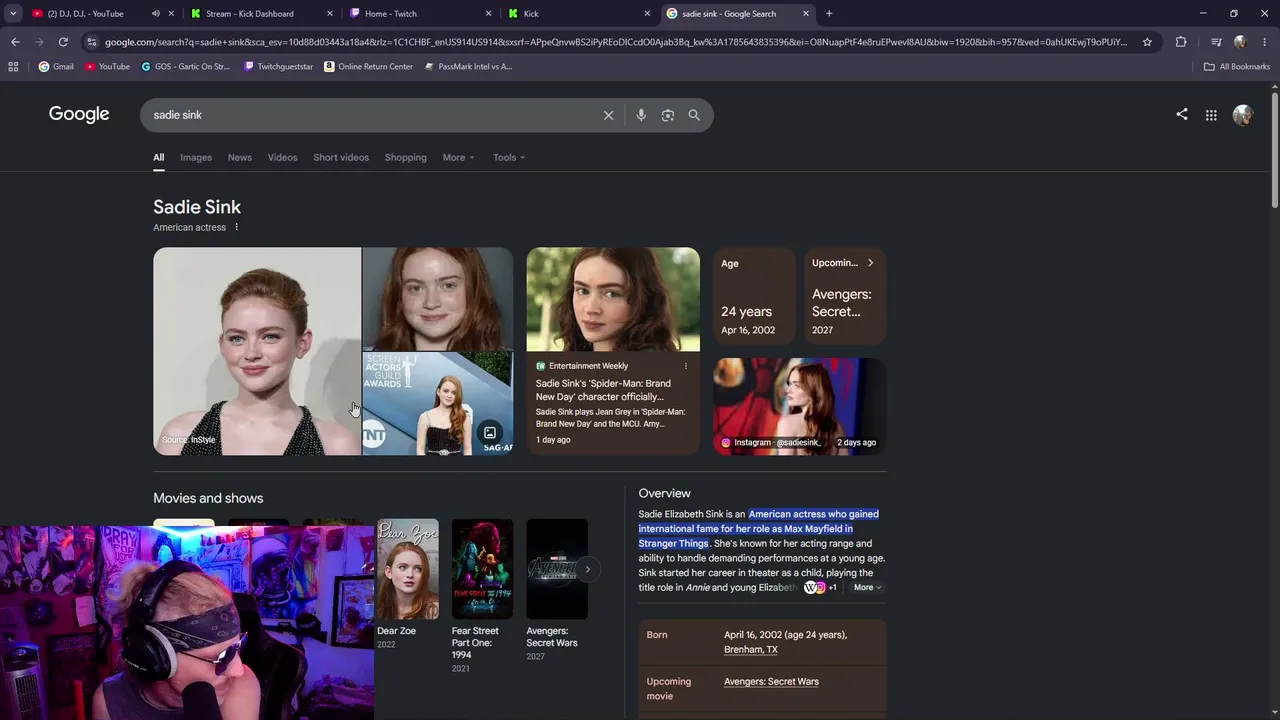Show more movies with the carousel arrow
Screen dimensions: 1280x720
(588, 569)
